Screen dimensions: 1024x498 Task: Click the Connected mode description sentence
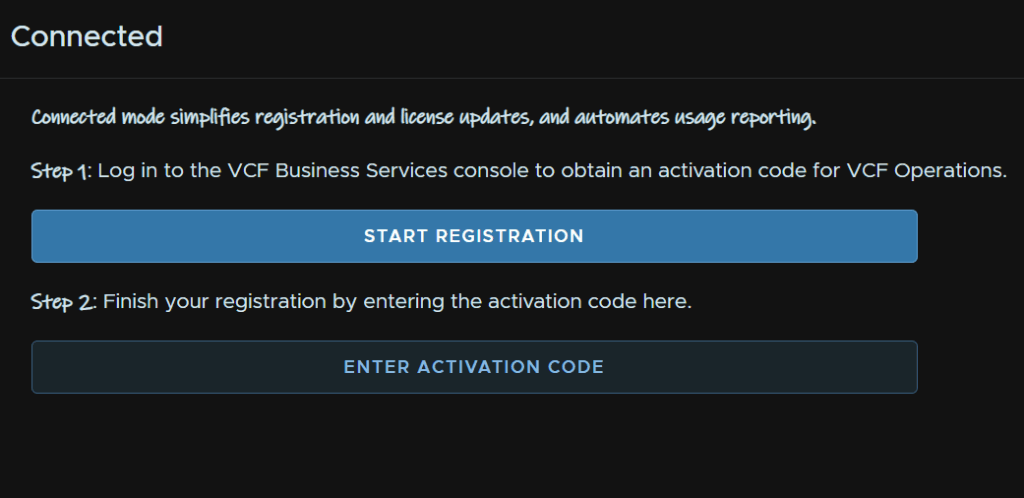(424, 118)
